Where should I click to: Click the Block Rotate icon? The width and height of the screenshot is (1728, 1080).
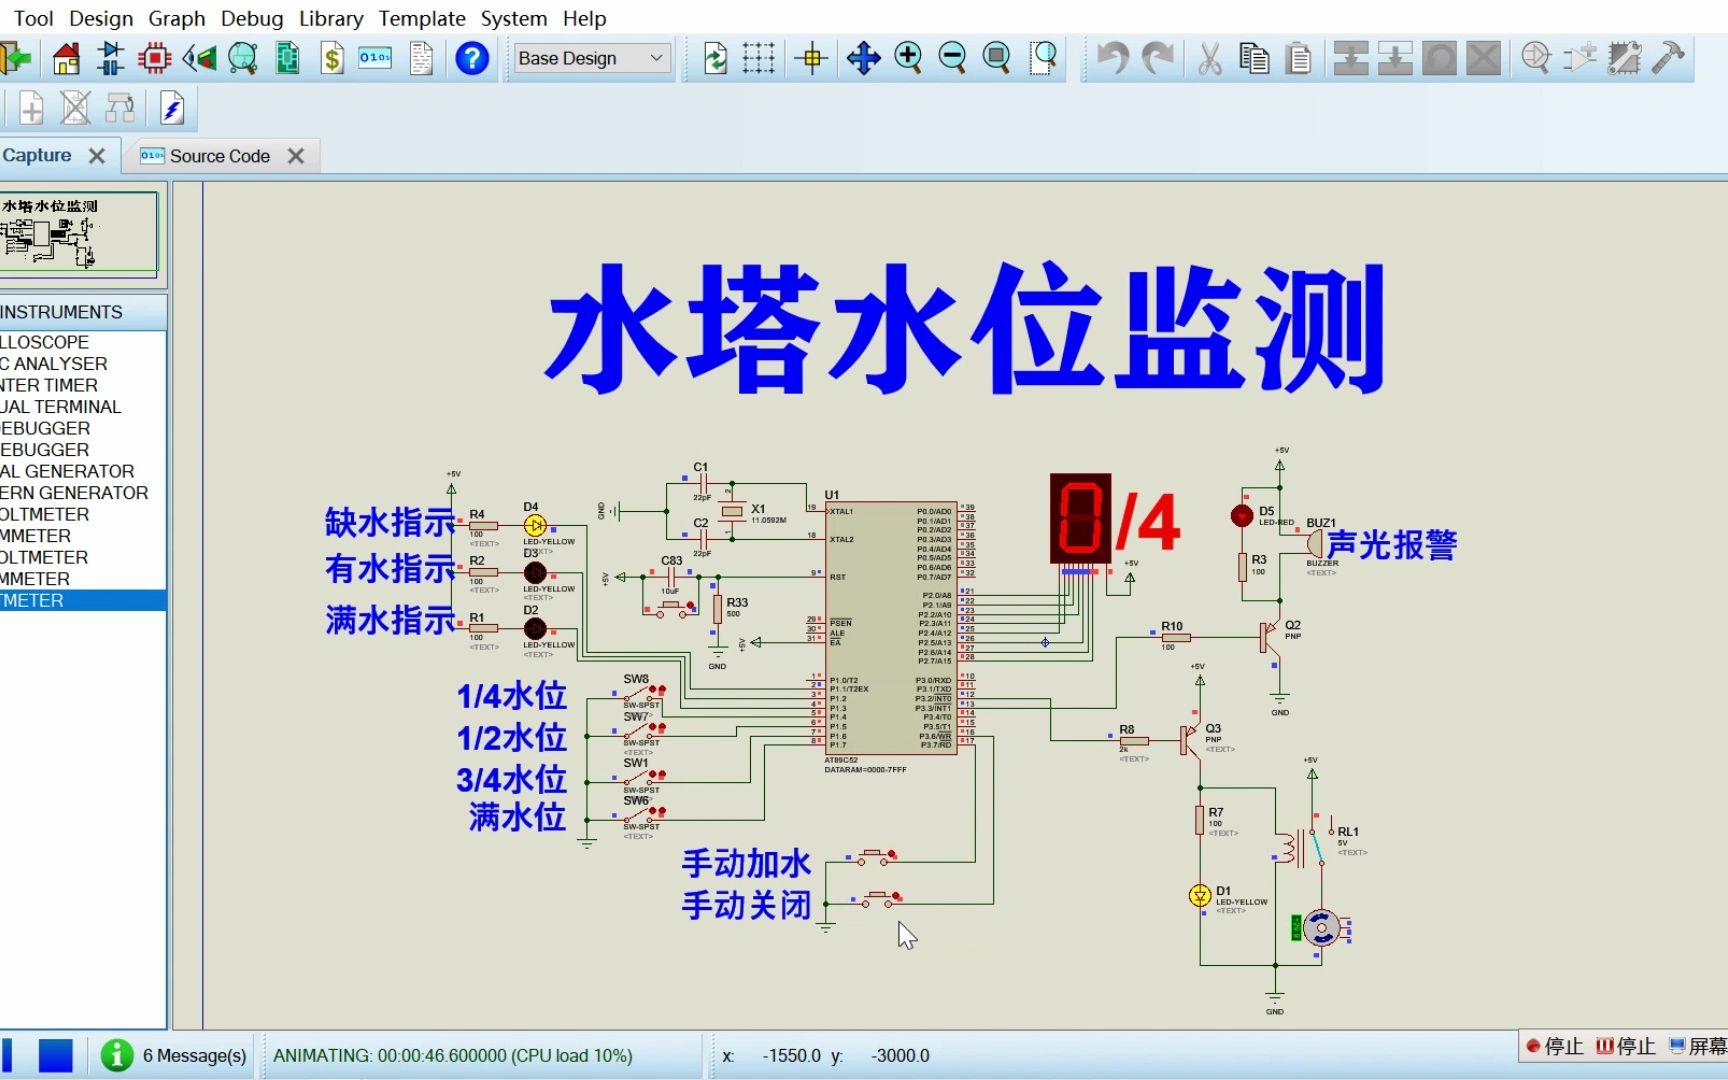[x=1439, y=58]
